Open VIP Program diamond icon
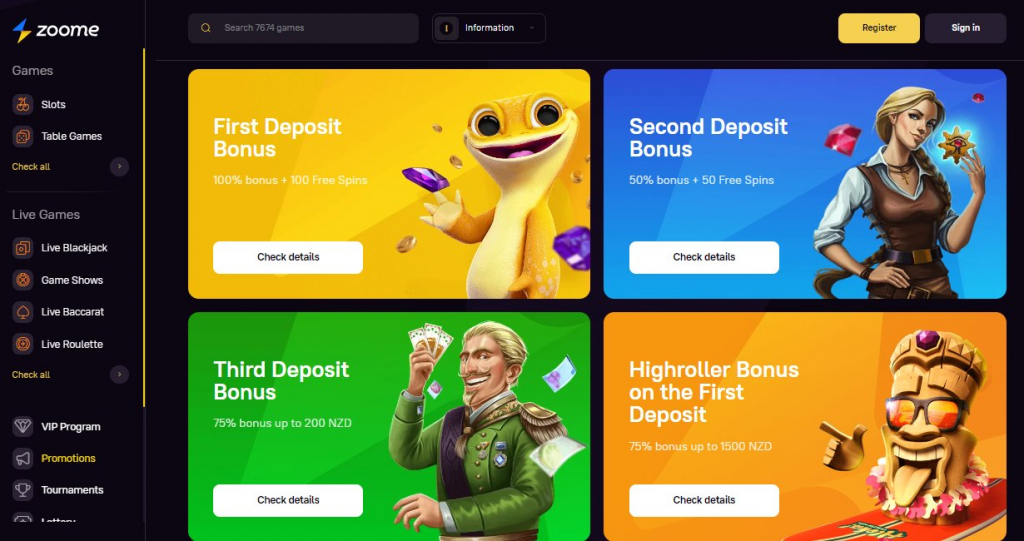Viewport: 1024px width, 541px height. [x=23, y=427]
